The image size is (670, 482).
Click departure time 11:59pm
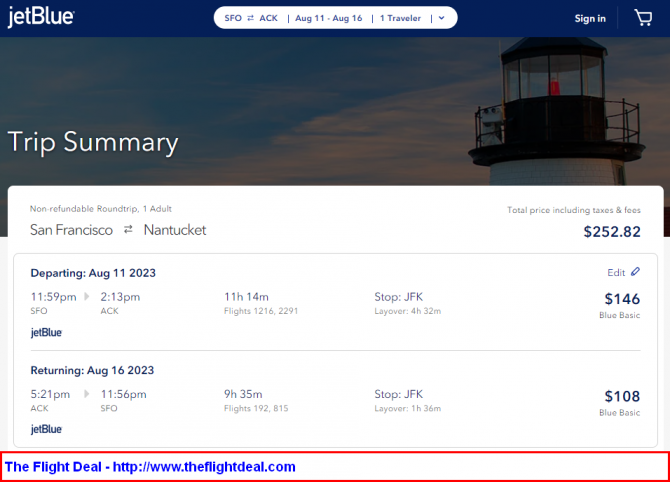[53, 297]
